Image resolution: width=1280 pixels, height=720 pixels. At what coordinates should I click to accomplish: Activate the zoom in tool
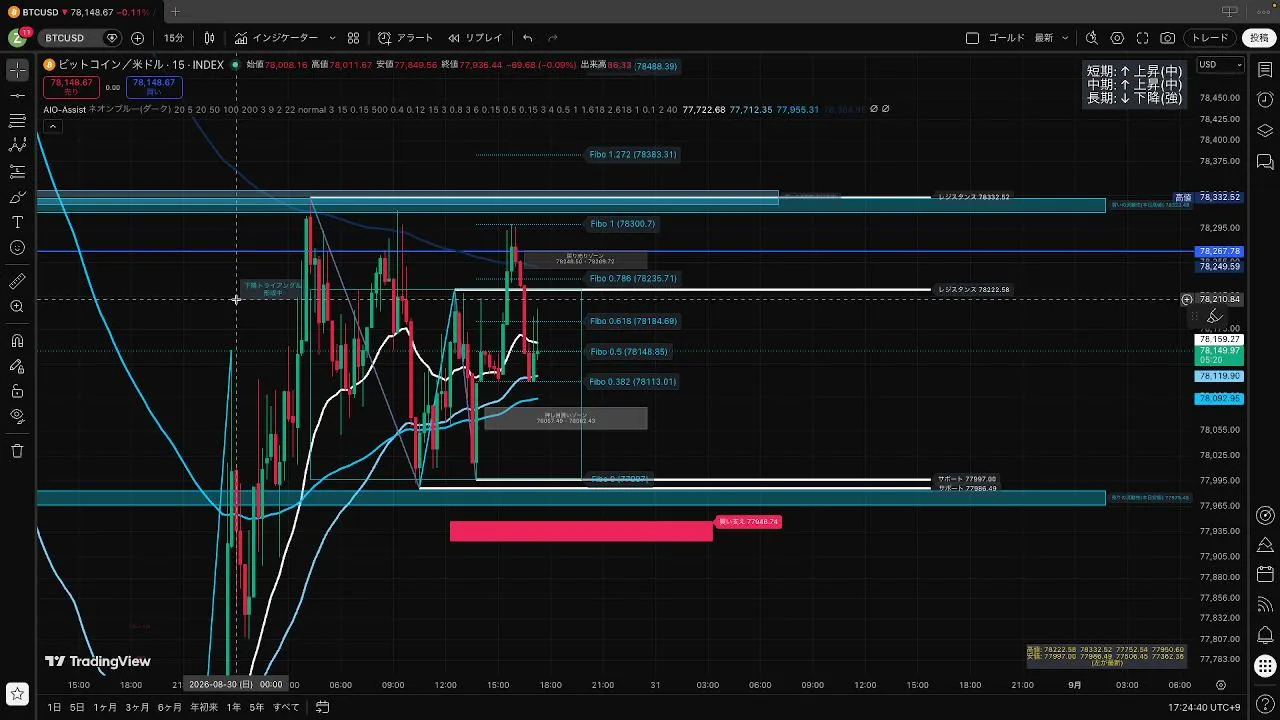(x=17, y=307)
